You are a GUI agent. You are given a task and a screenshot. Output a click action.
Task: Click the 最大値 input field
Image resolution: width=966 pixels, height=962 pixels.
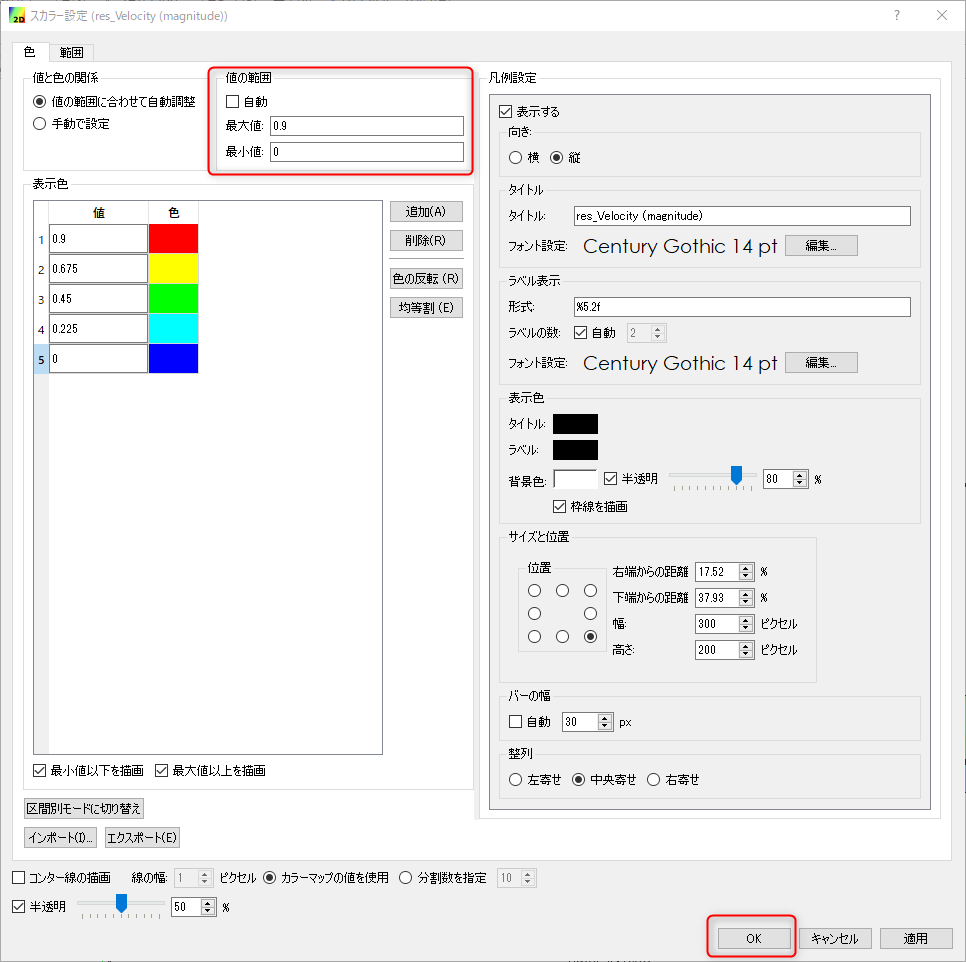(367, 126)
